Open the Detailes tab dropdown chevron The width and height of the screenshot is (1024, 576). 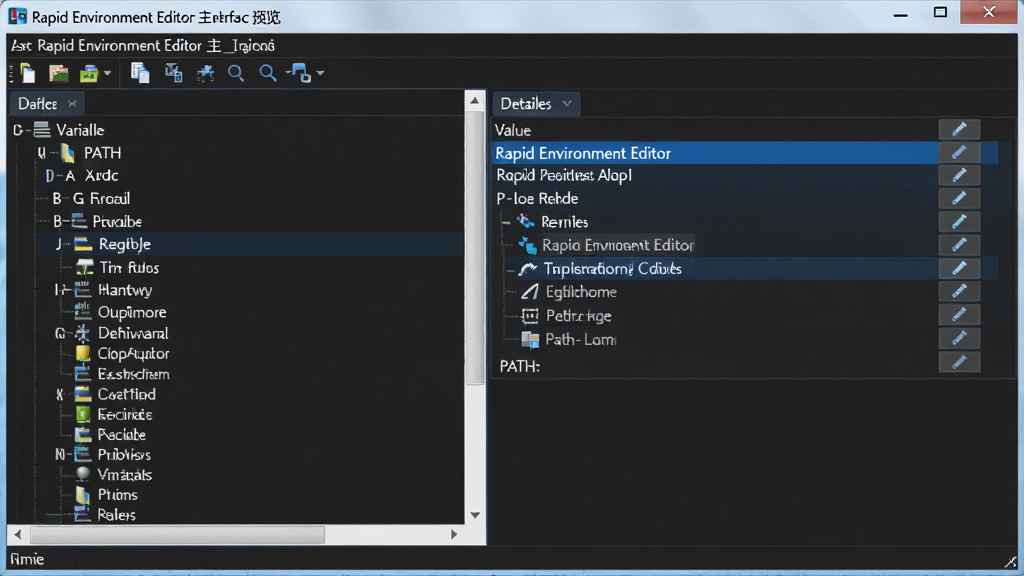coord(567,103)
